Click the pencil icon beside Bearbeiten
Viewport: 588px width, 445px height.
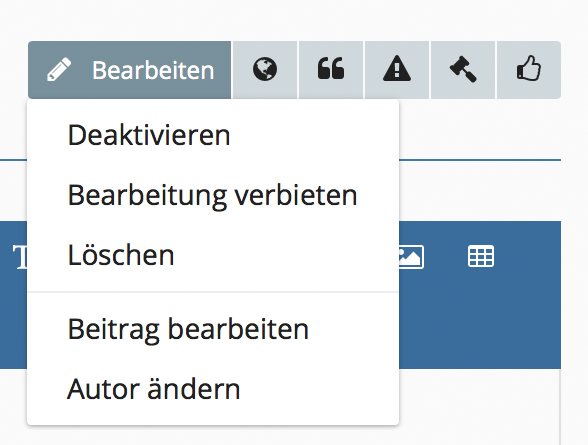coord(59,70)
